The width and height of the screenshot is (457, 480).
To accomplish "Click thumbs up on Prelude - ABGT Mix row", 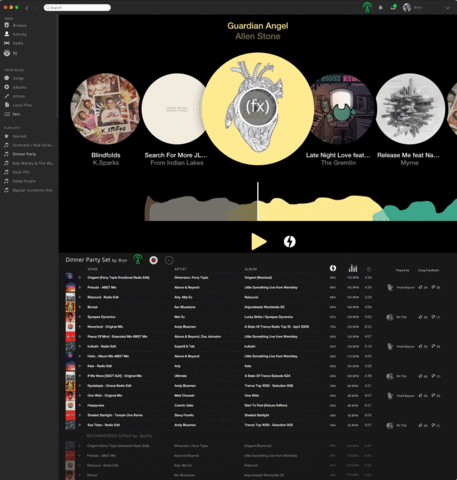I will [x=421, y=287].
